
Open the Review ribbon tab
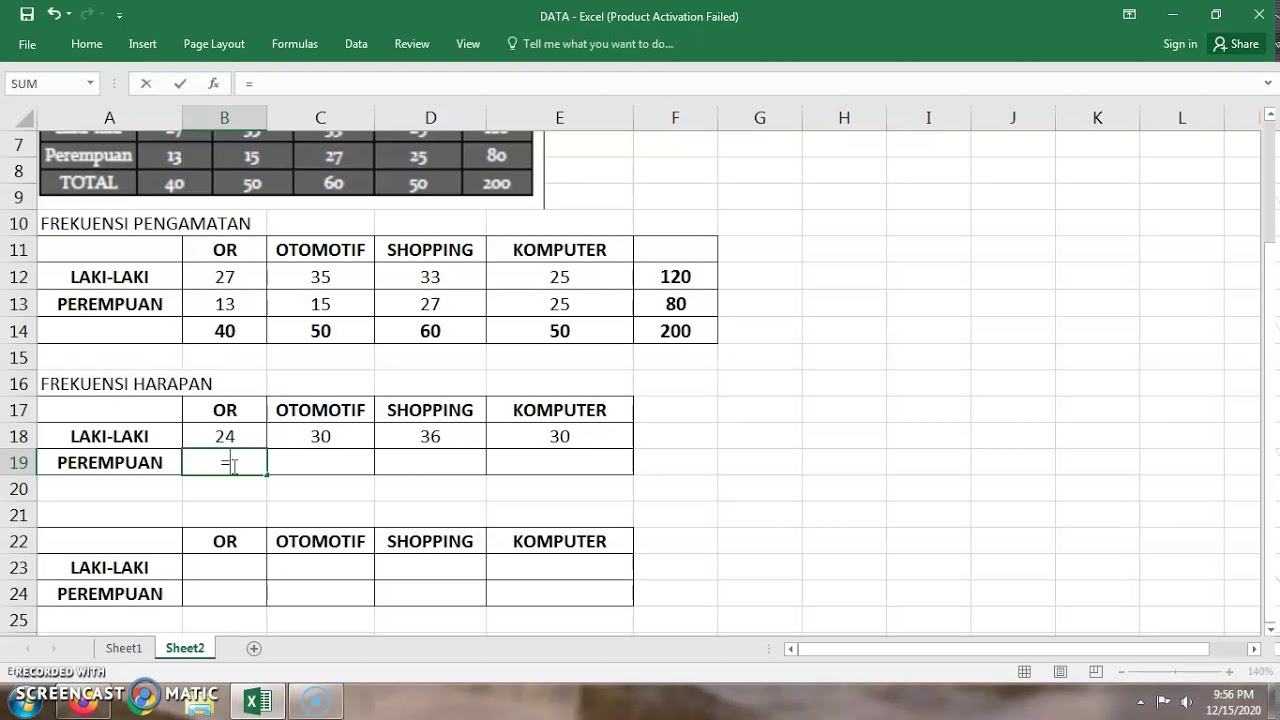[x=412, y=44]
